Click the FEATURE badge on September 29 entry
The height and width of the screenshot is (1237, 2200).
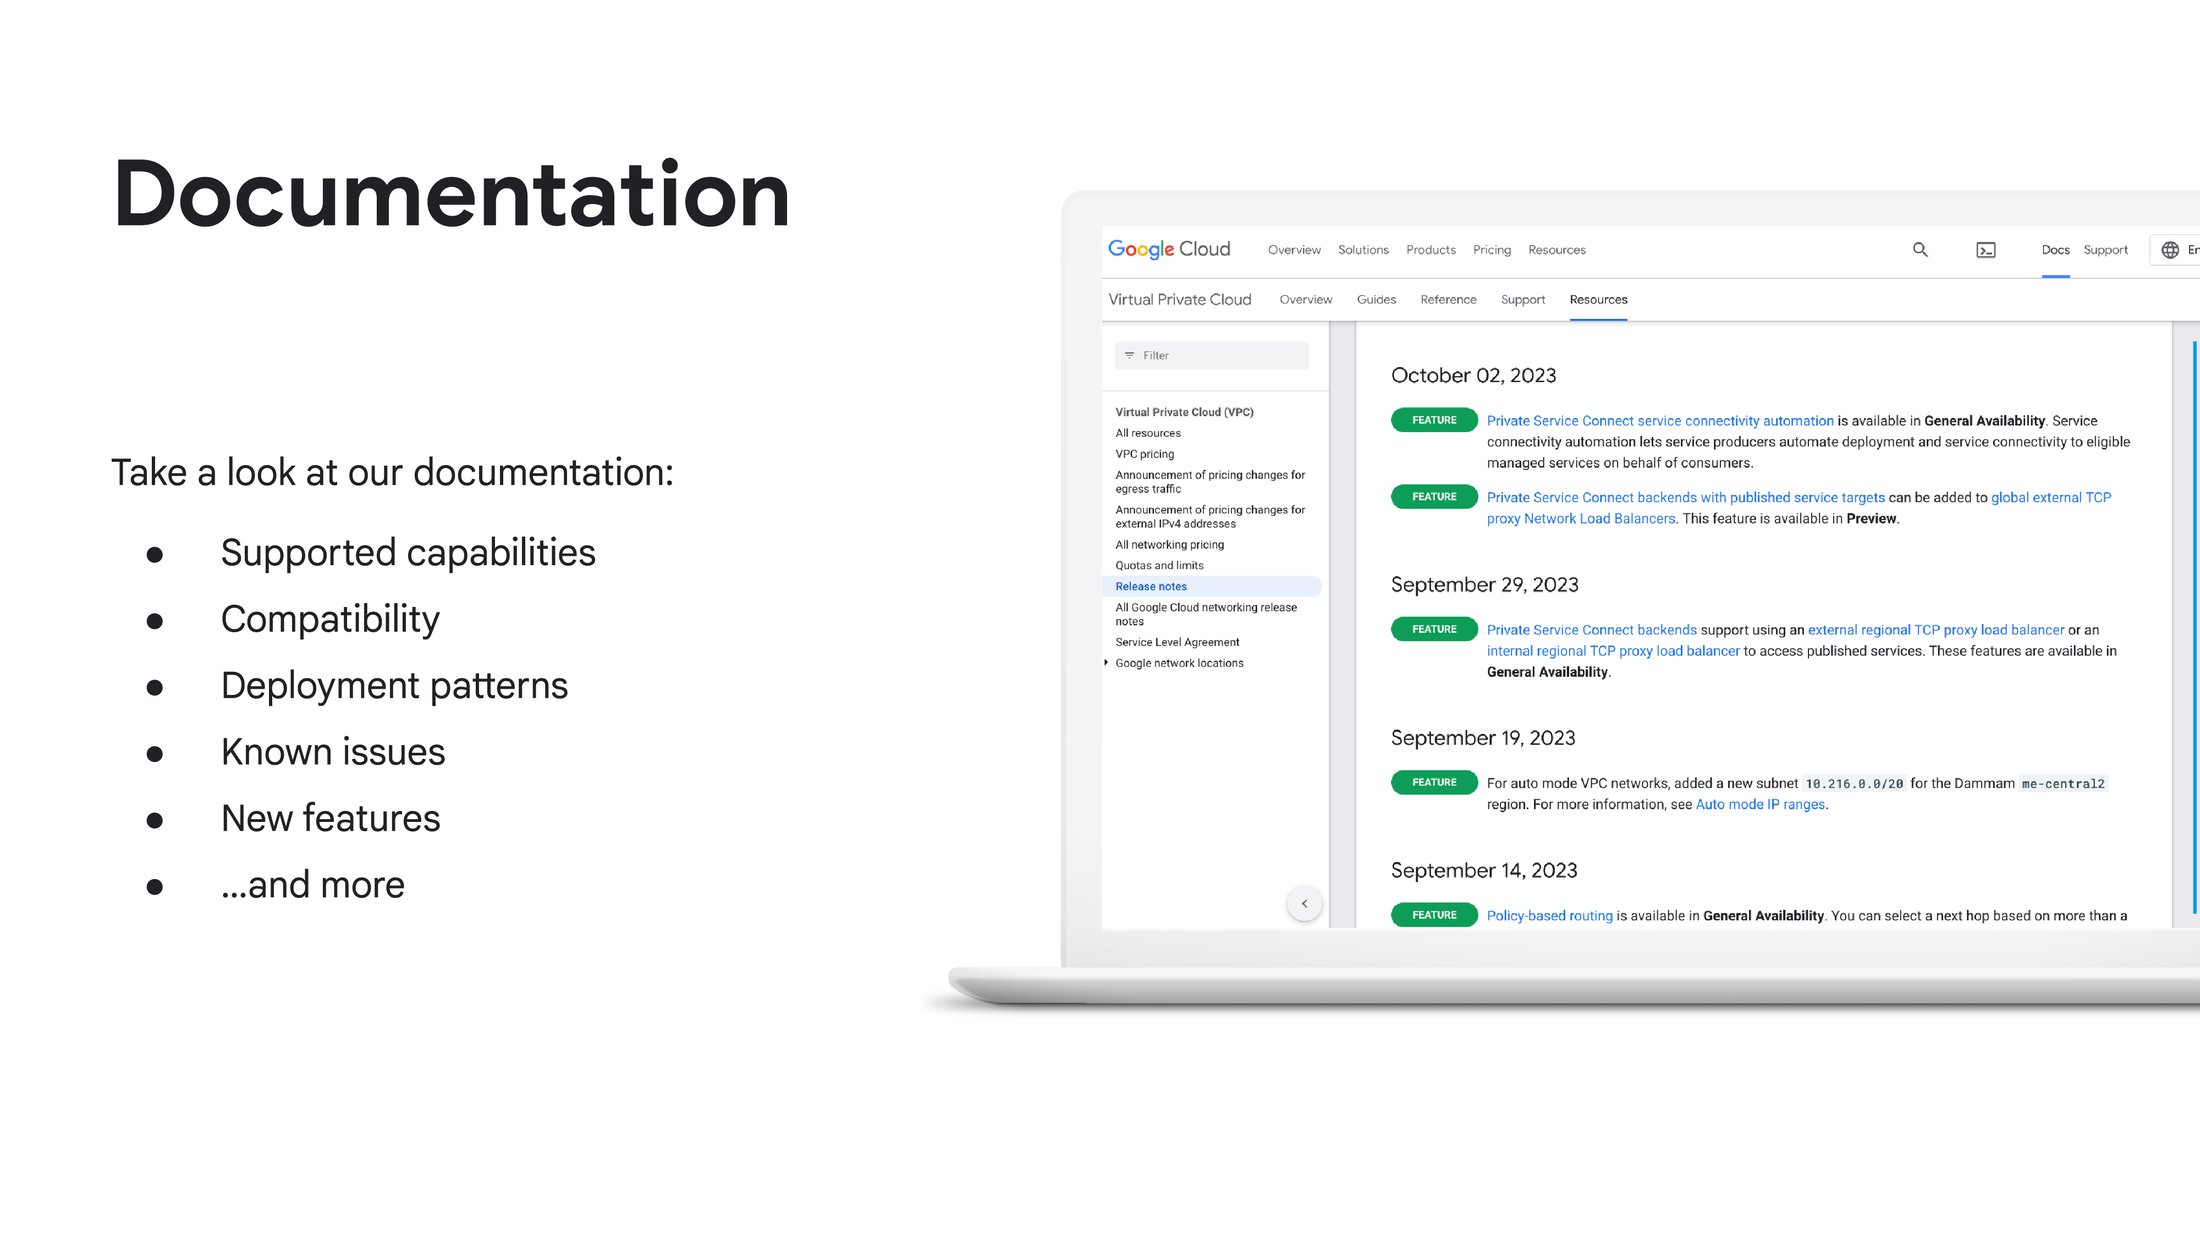point(1434,628)
